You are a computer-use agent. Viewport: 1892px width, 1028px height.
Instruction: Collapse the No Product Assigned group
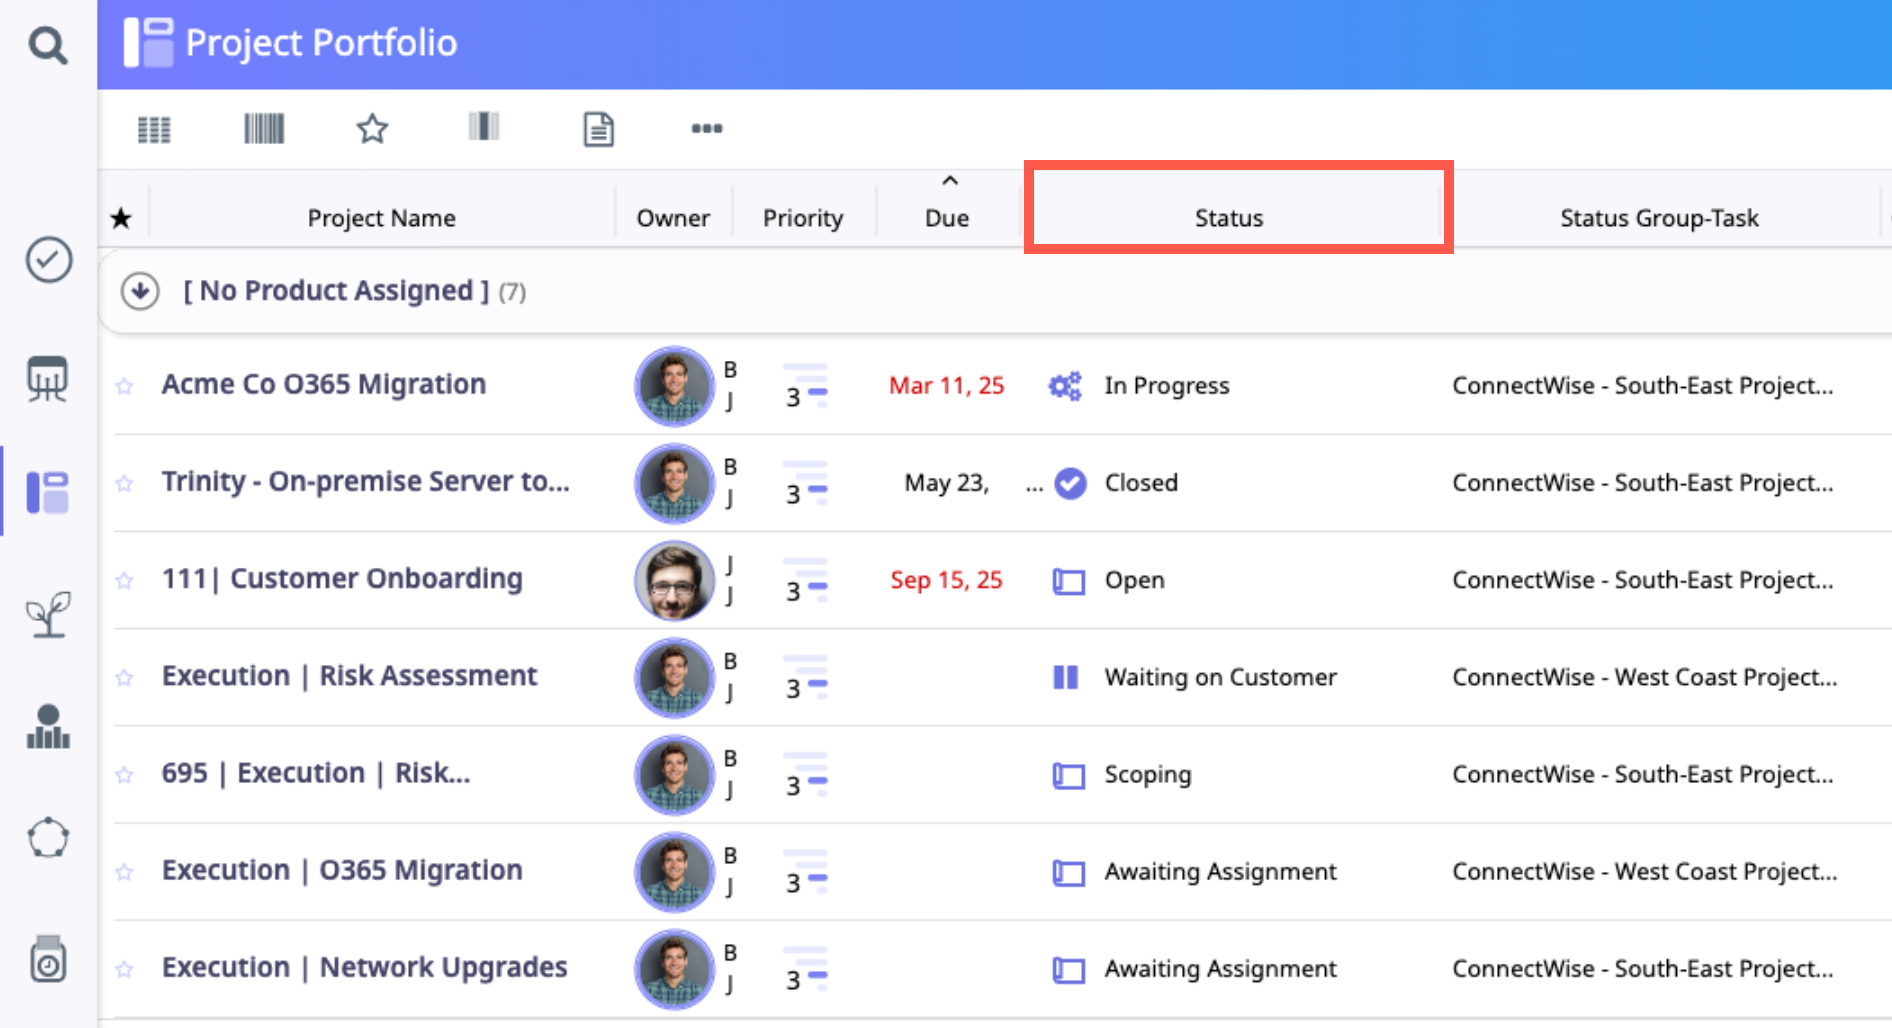[140, 291]
